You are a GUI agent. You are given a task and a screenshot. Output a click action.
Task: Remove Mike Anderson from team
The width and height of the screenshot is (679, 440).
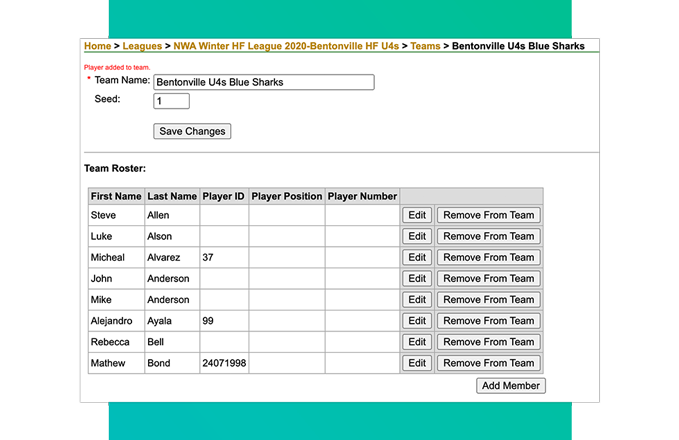(x=488, y=300)
